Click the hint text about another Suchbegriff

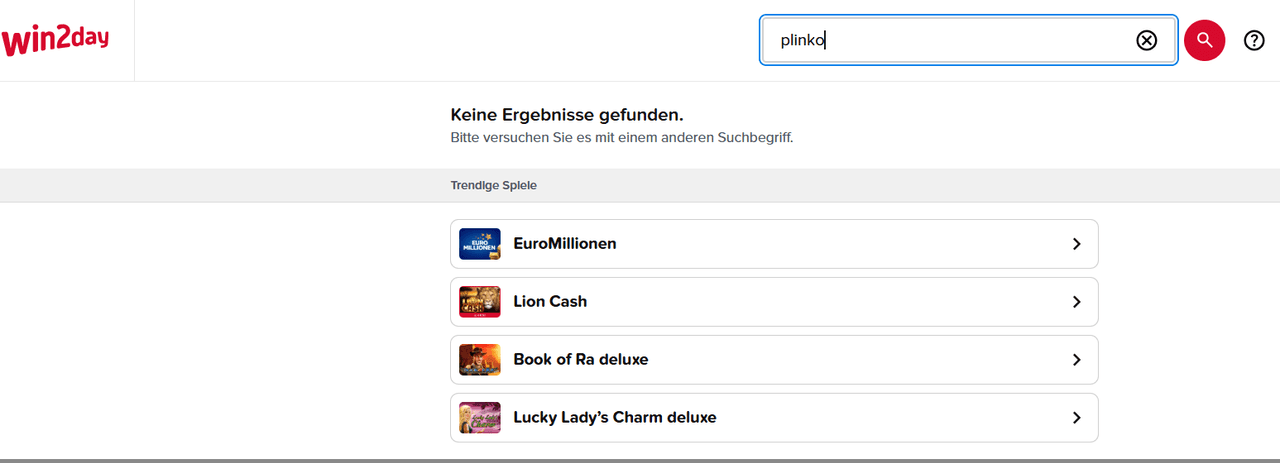tap(622, 138)
